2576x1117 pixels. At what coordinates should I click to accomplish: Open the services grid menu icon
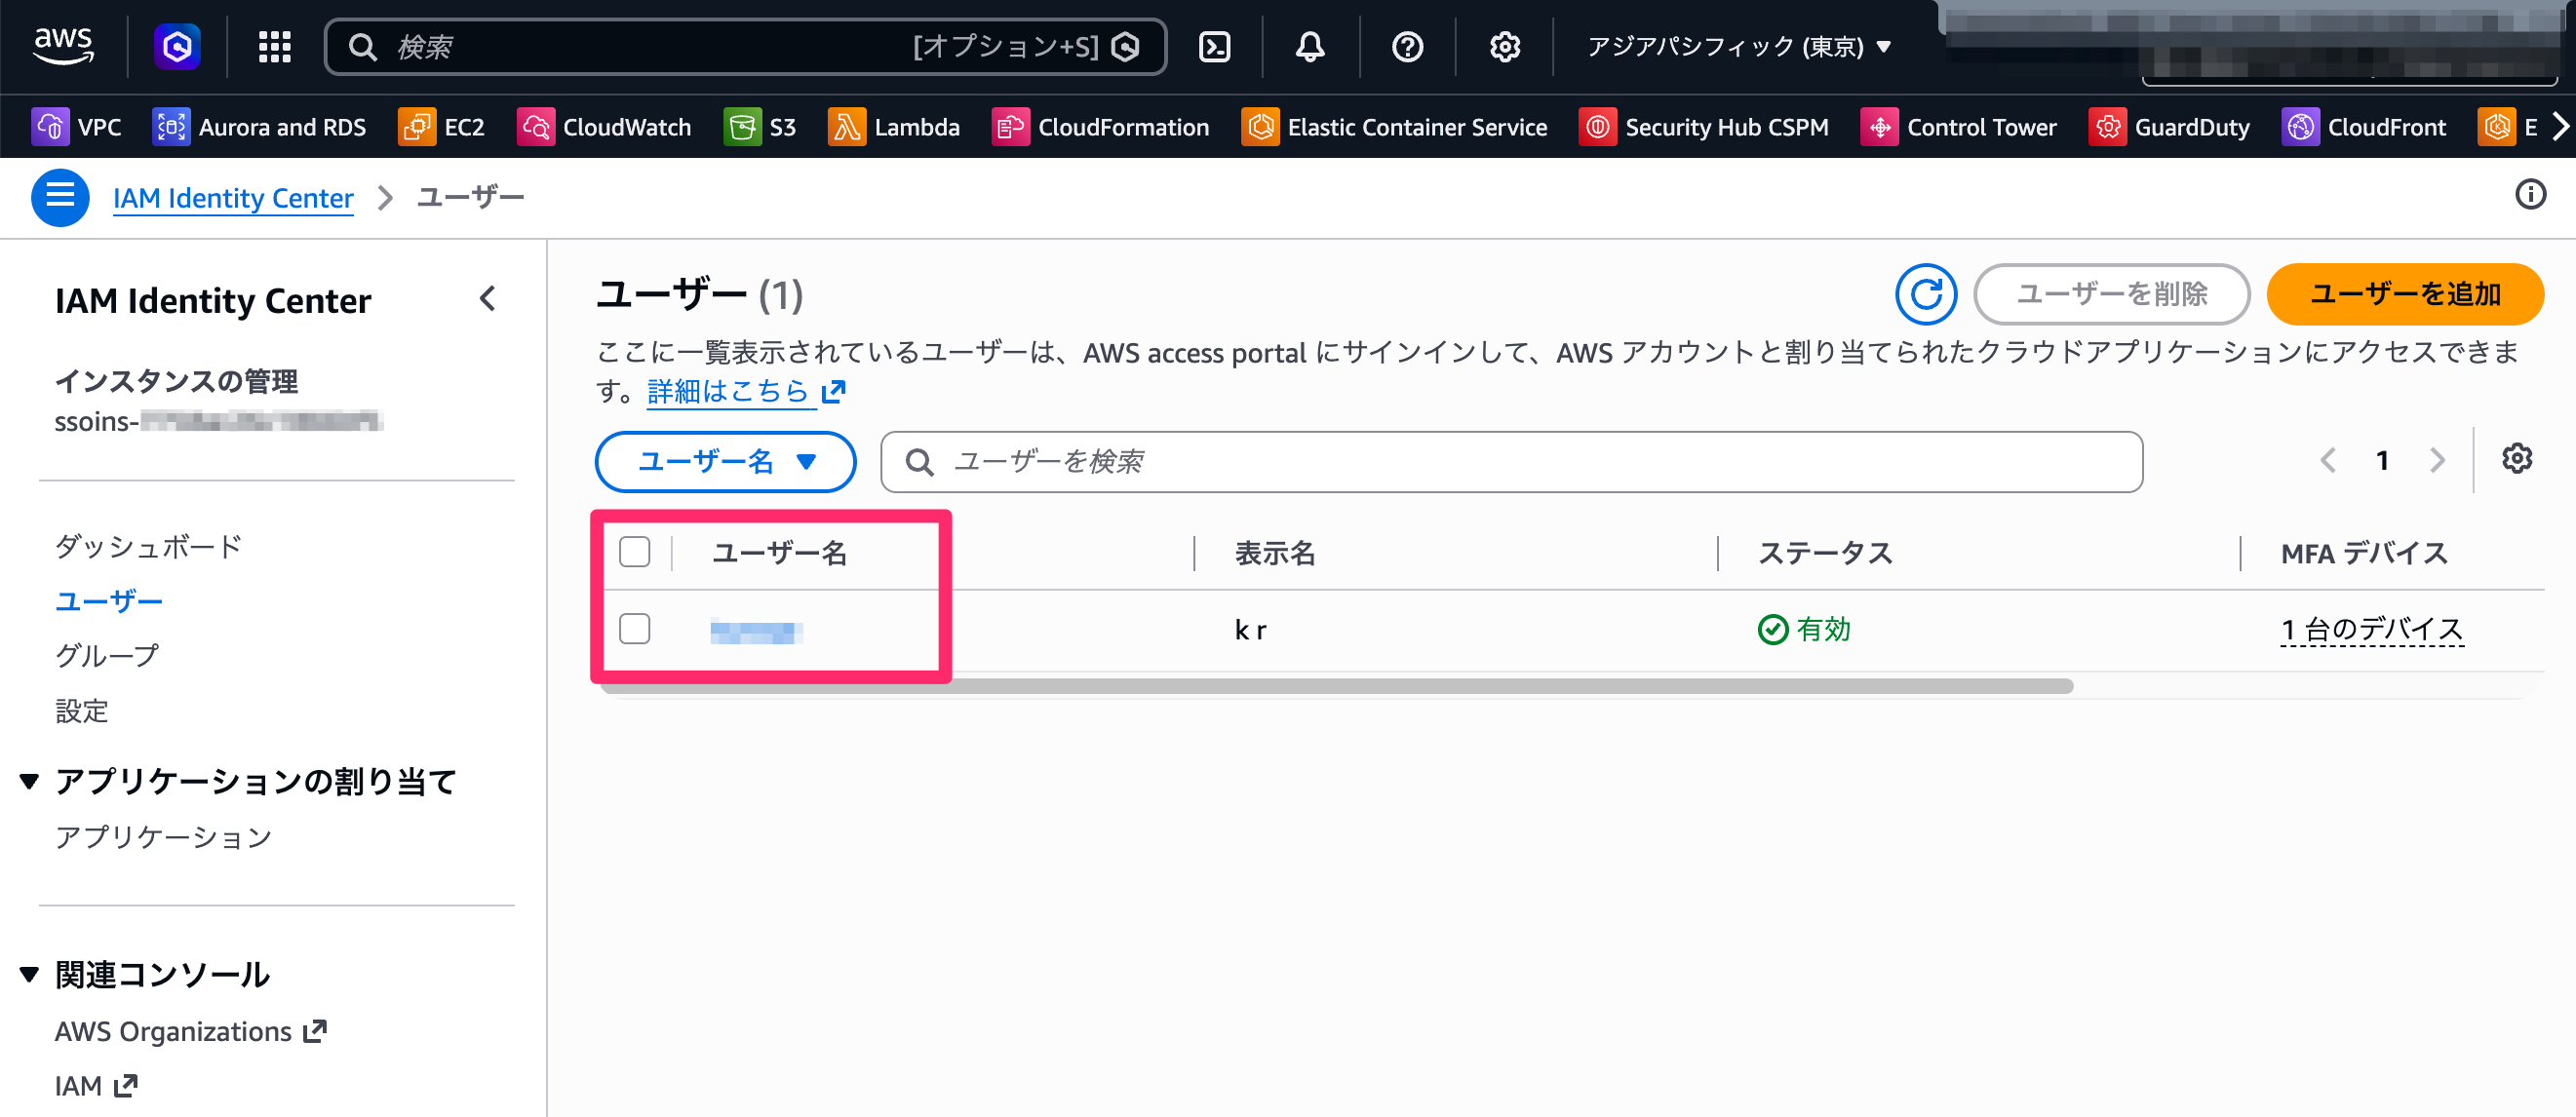tap(274, 47)
